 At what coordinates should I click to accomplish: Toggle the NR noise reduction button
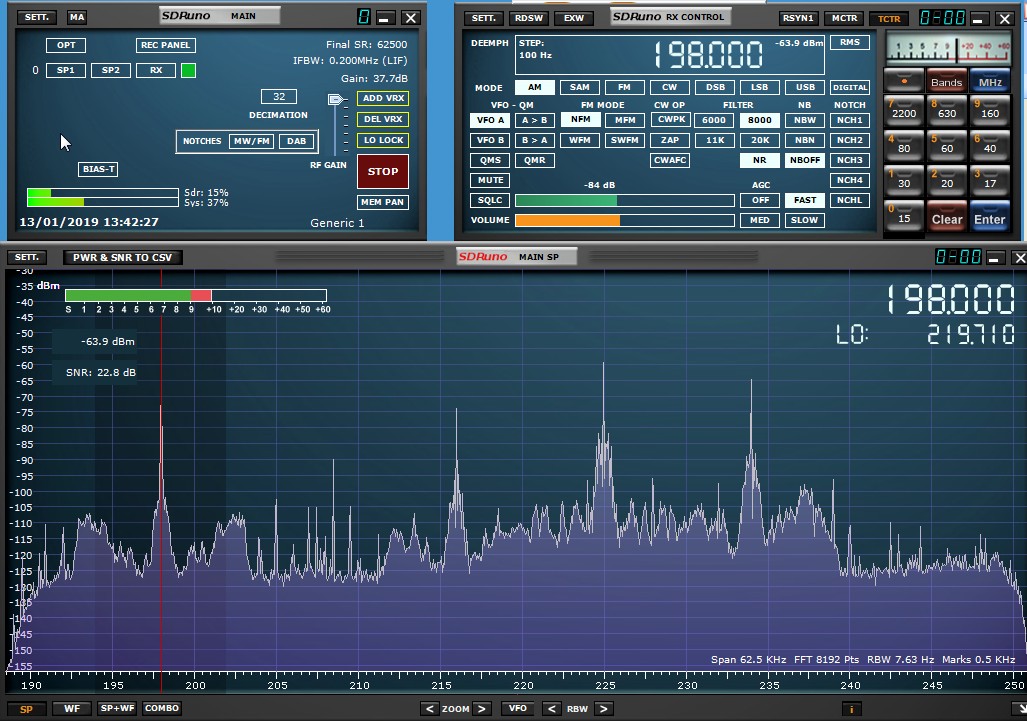(x=760, y=160)
